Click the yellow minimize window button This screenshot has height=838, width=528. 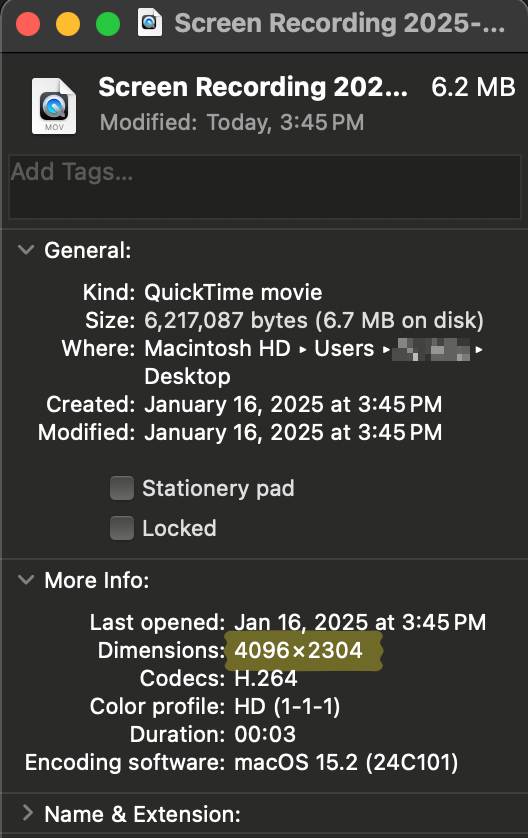coord(68,24)
